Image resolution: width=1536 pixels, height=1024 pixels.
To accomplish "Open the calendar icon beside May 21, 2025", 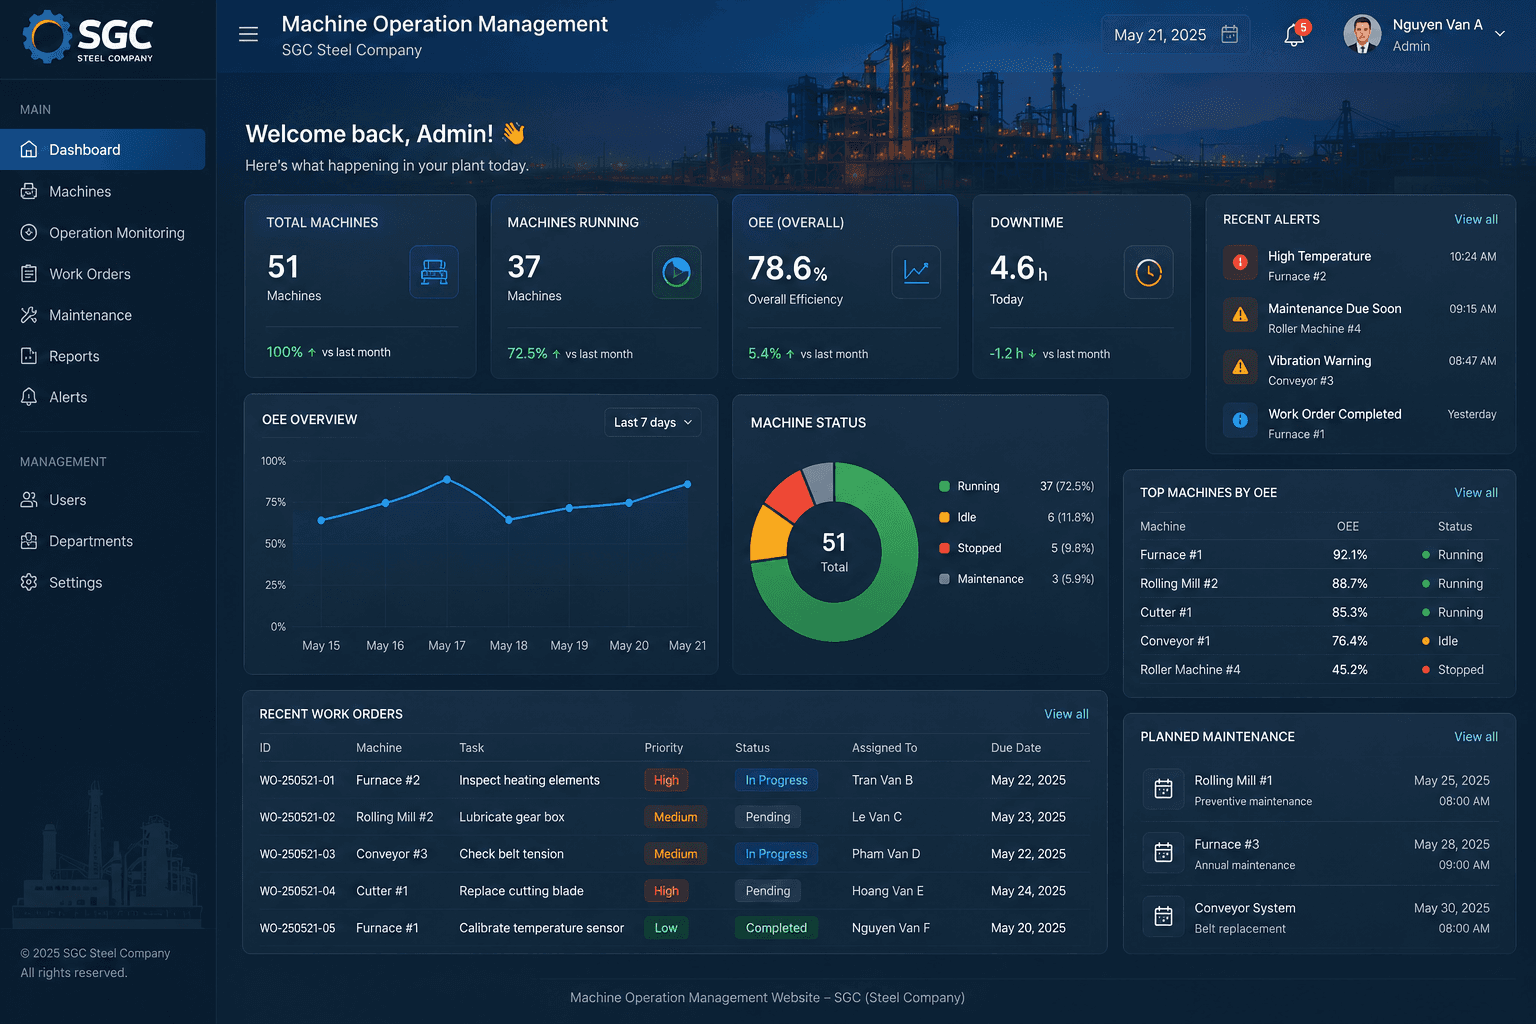I will pos(1230,34).
